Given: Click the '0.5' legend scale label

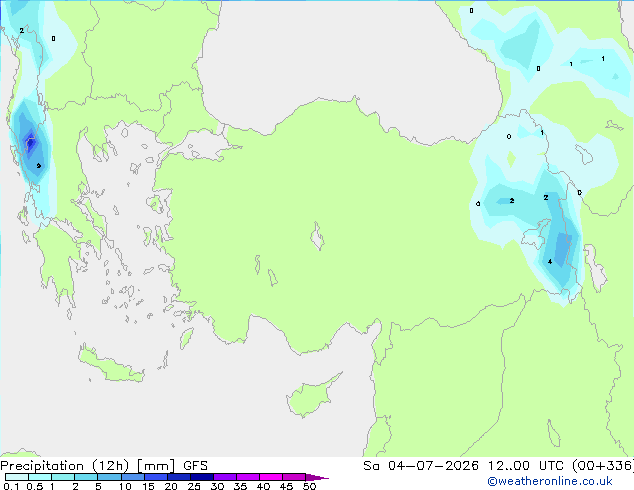Looking at the screenshot, I should point(35,486).
